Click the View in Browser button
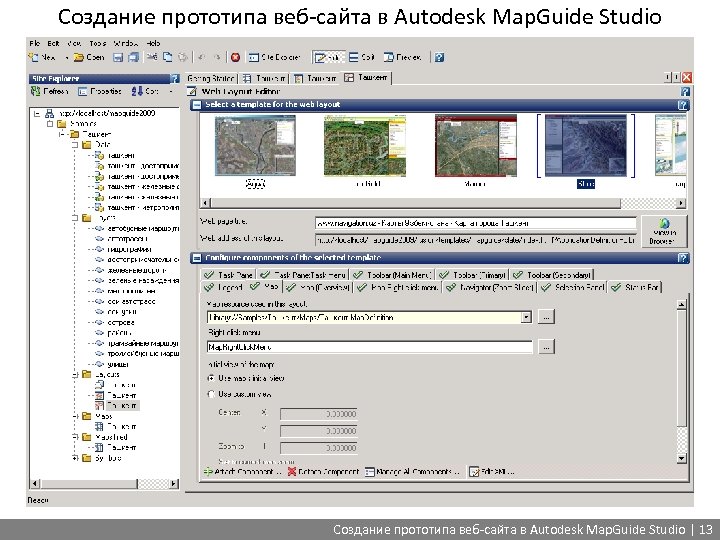This screenshot has width=720, height=540. (x=664, y=232)
